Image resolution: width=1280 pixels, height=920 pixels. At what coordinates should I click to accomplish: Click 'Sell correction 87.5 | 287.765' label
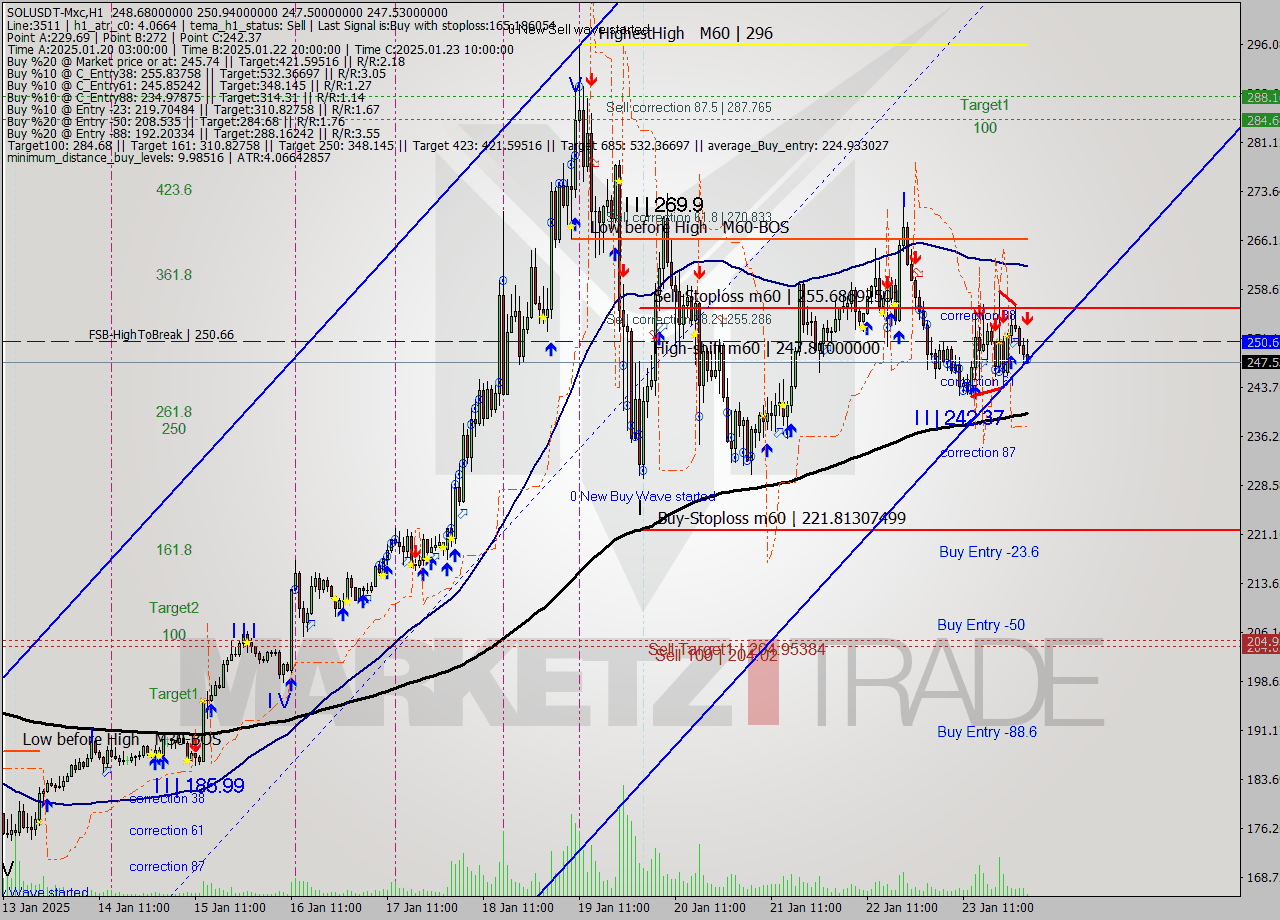point(688,107)
